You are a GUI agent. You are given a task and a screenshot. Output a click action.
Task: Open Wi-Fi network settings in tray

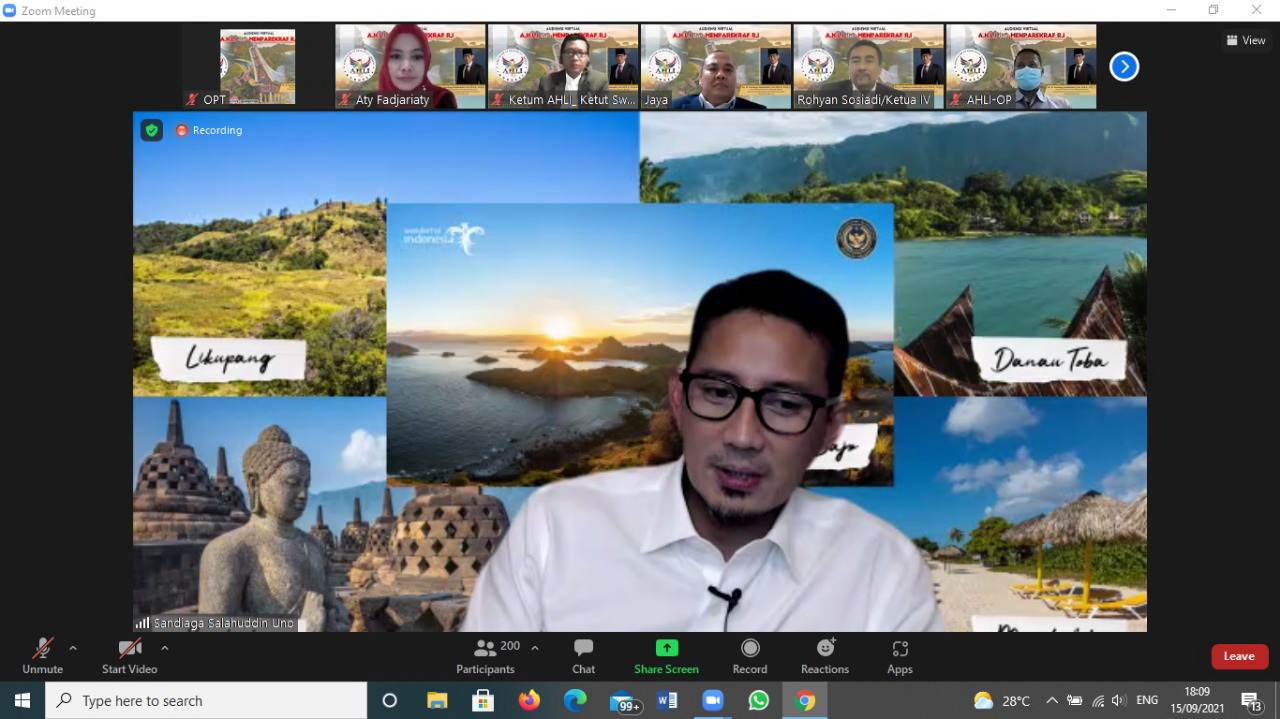1098,701
